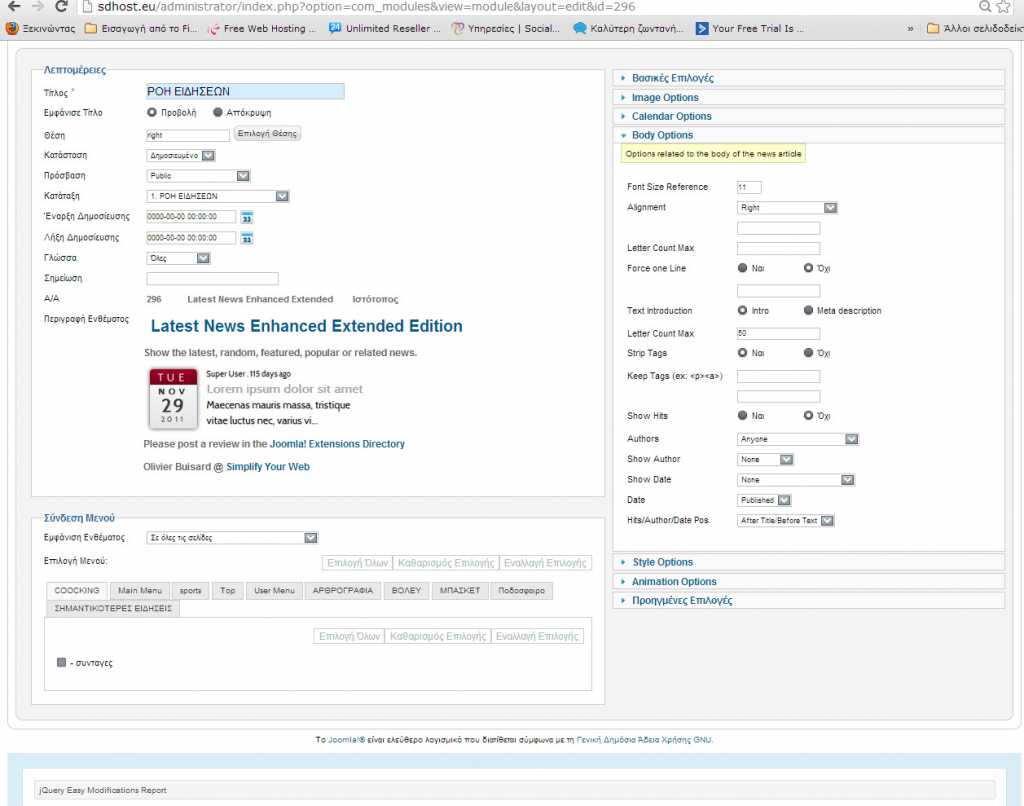Click the Your Free Trial bookmark icon
Image resolution: width=1024 pixels, height=806 pixels.
tap(703, 29)
